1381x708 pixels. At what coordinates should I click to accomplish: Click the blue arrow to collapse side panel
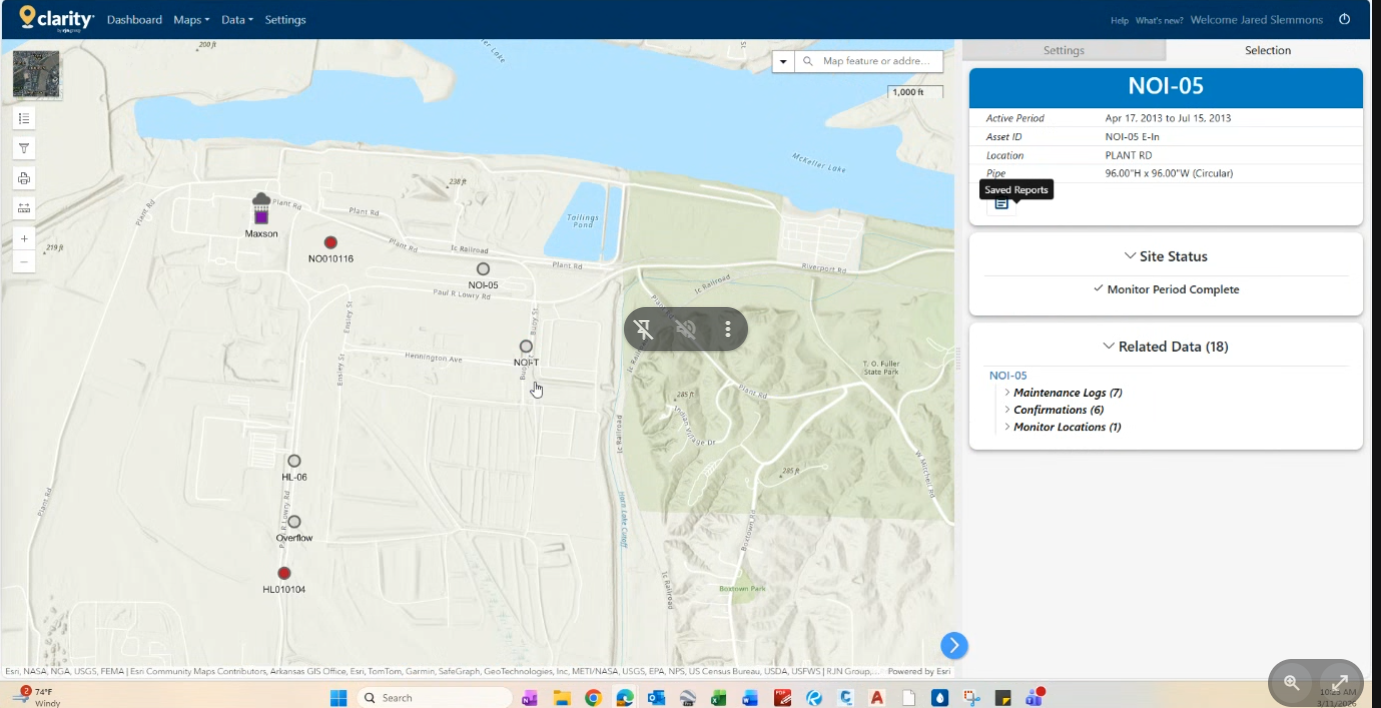point(953,645)
